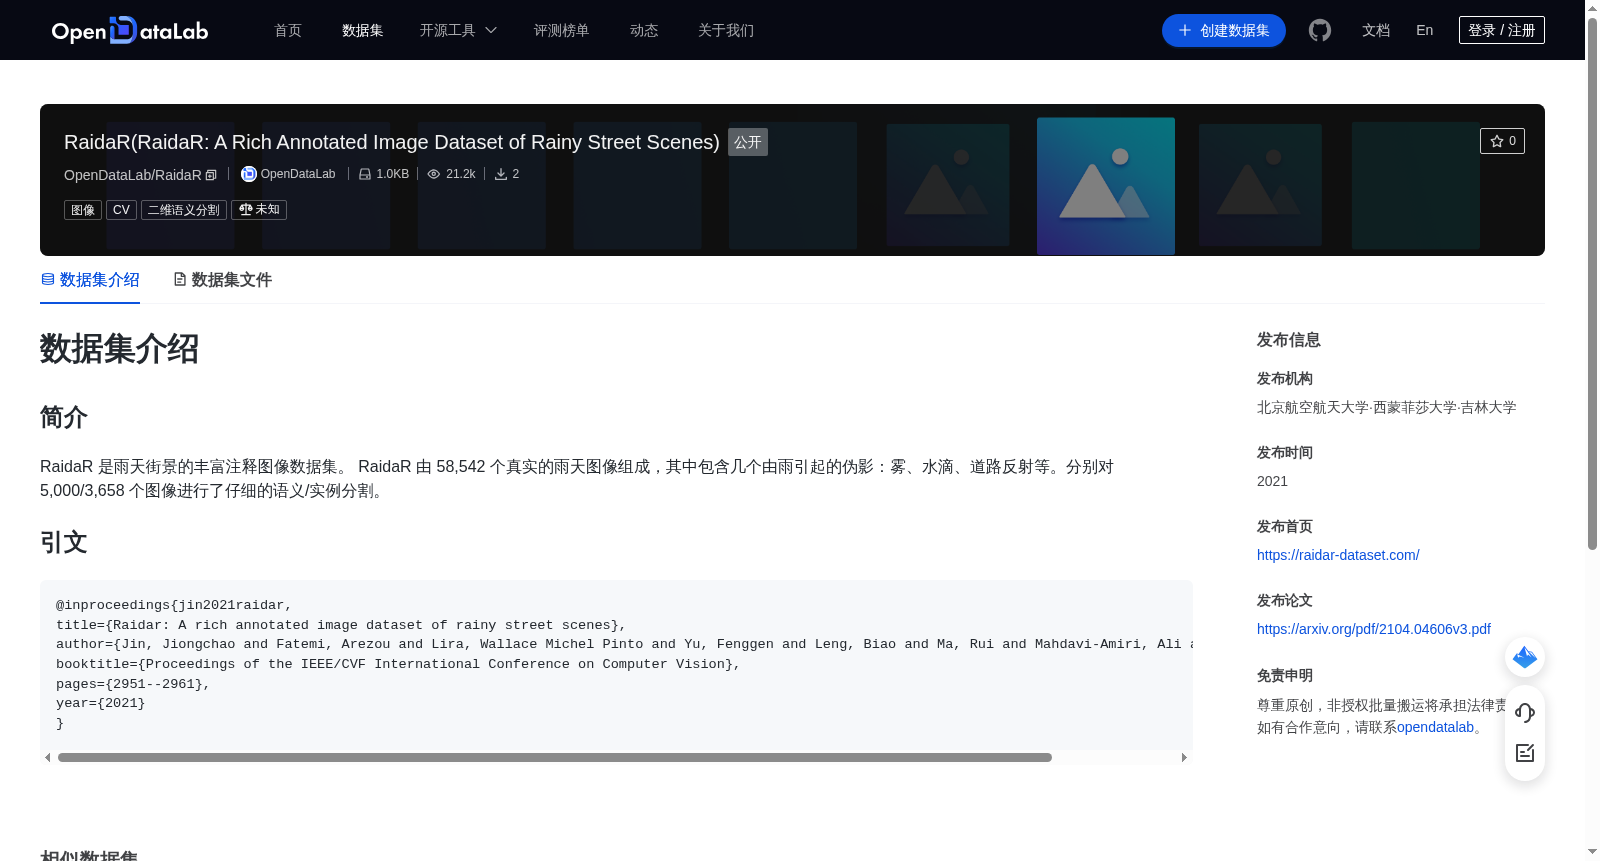The height and width of the screenshot is (861, 1600).
Task: Click the 公开 visibility badge
Action: coord(748,142)
